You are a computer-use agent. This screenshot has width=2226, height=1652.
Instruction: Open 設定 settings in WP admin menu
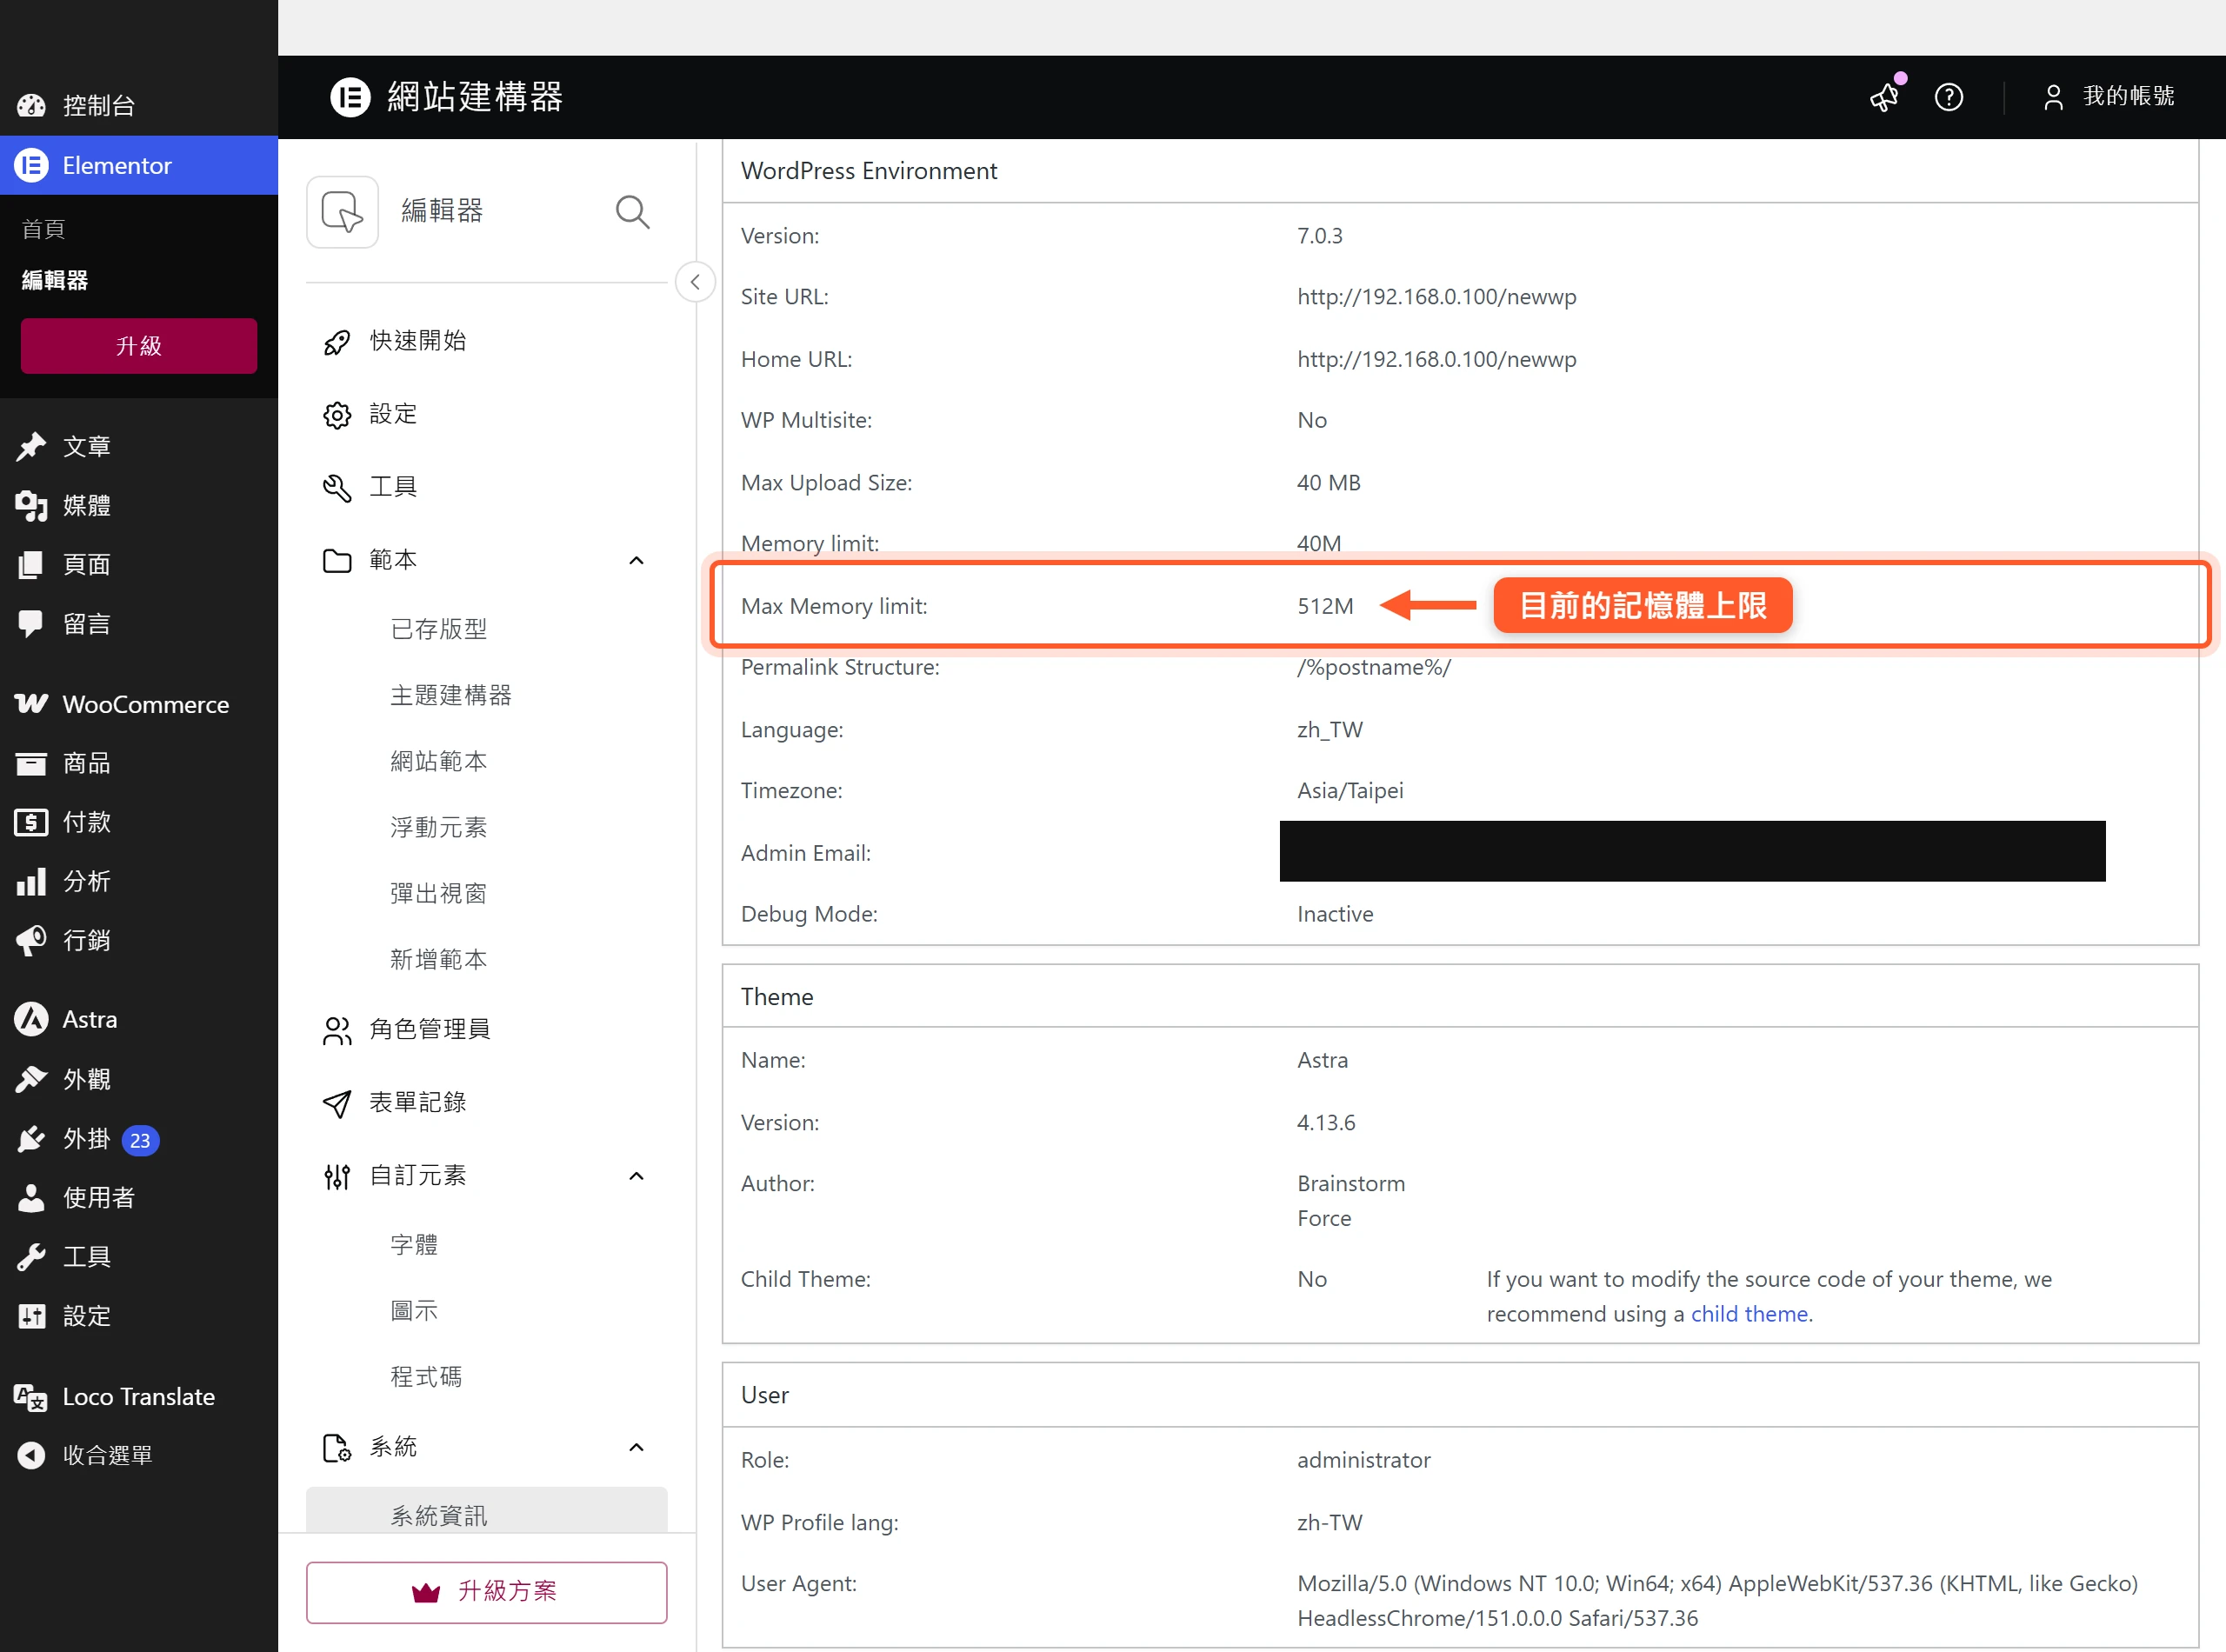[139, 1316]
